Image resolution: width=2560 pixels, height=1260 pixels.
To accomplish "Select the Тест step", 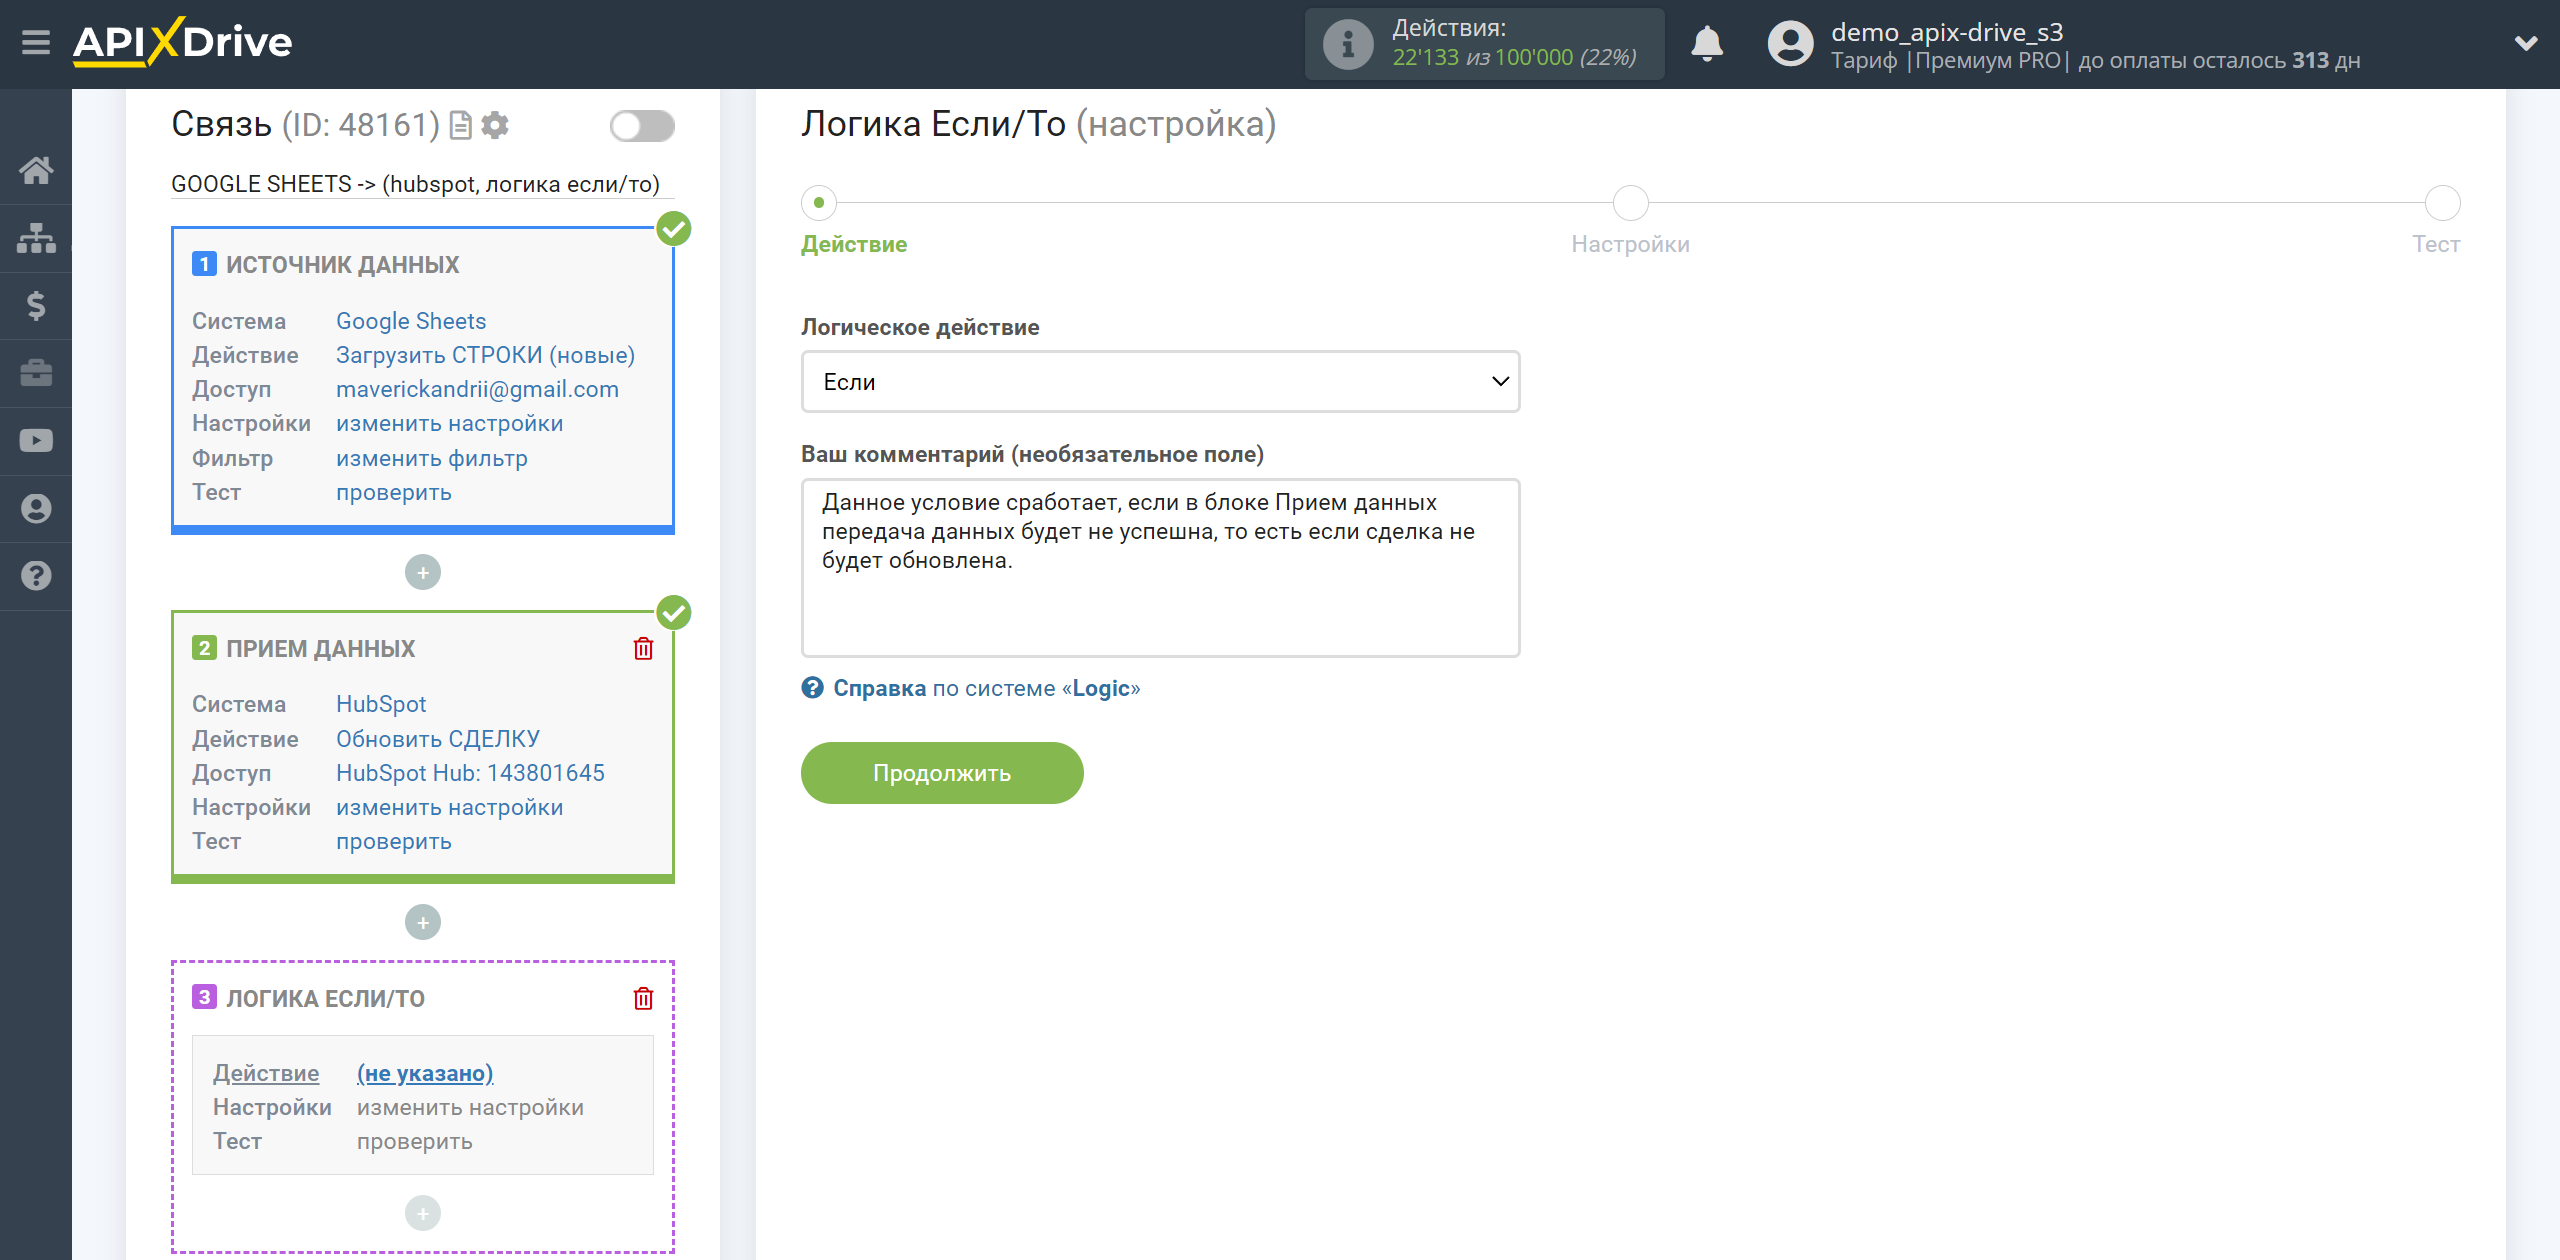I will pos(2442,203).
